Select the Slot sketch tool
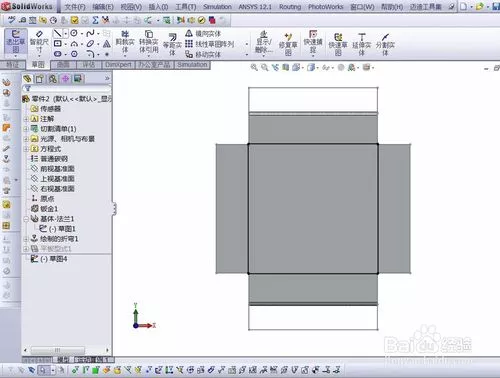This screenshot has height=378, width=500. tap(58, 54)
